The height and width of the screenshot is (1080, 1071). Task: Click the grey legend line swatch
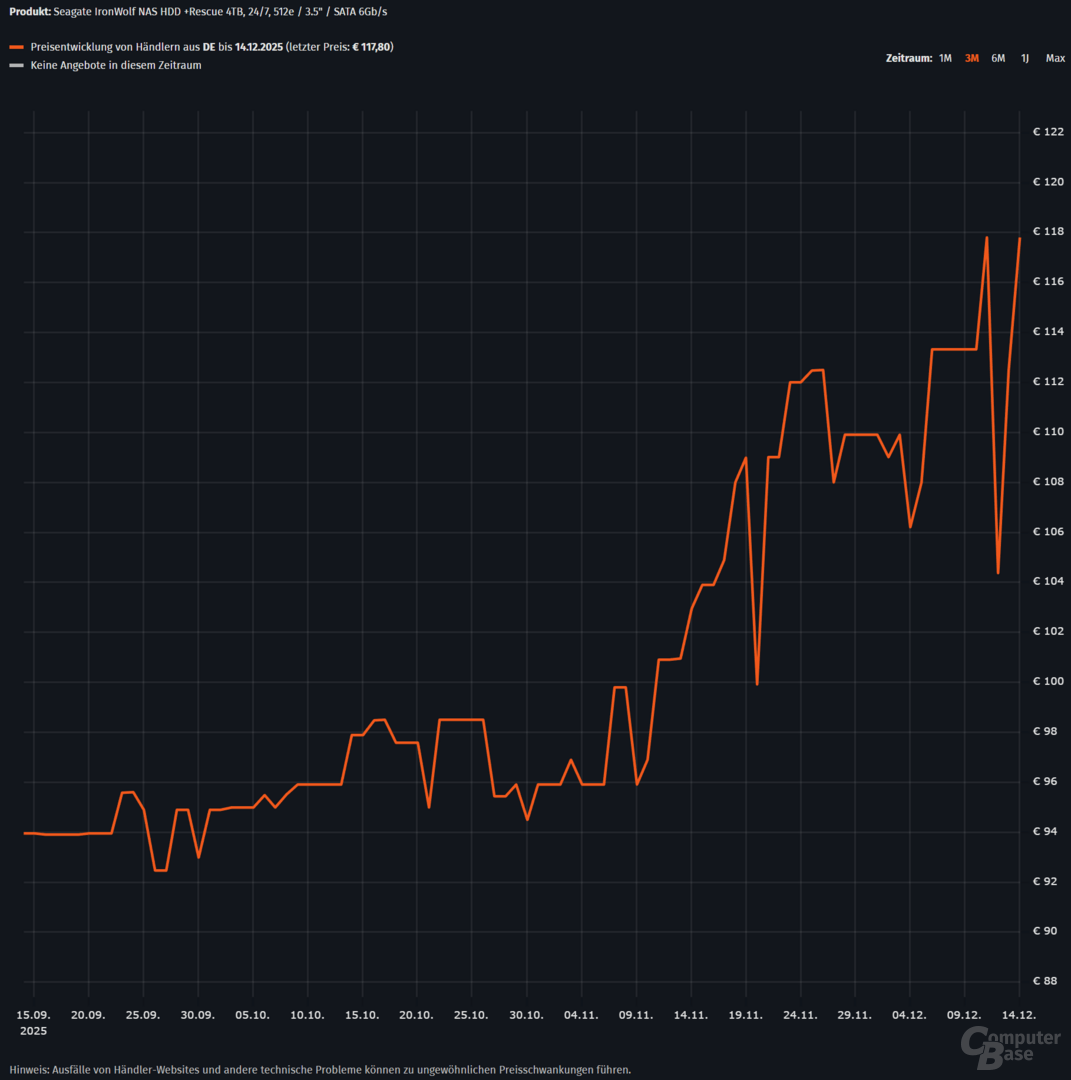point(16,65)
